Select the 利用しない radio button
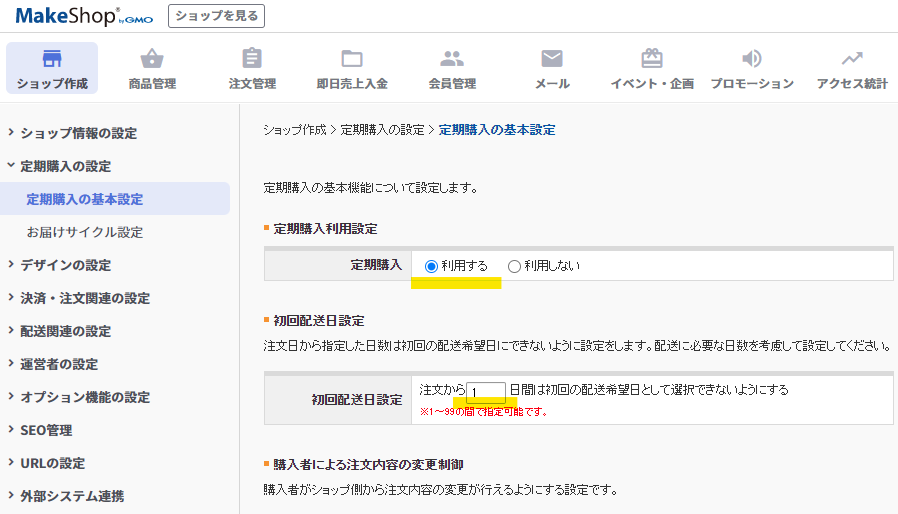The image size is (898, 514). 515,266
